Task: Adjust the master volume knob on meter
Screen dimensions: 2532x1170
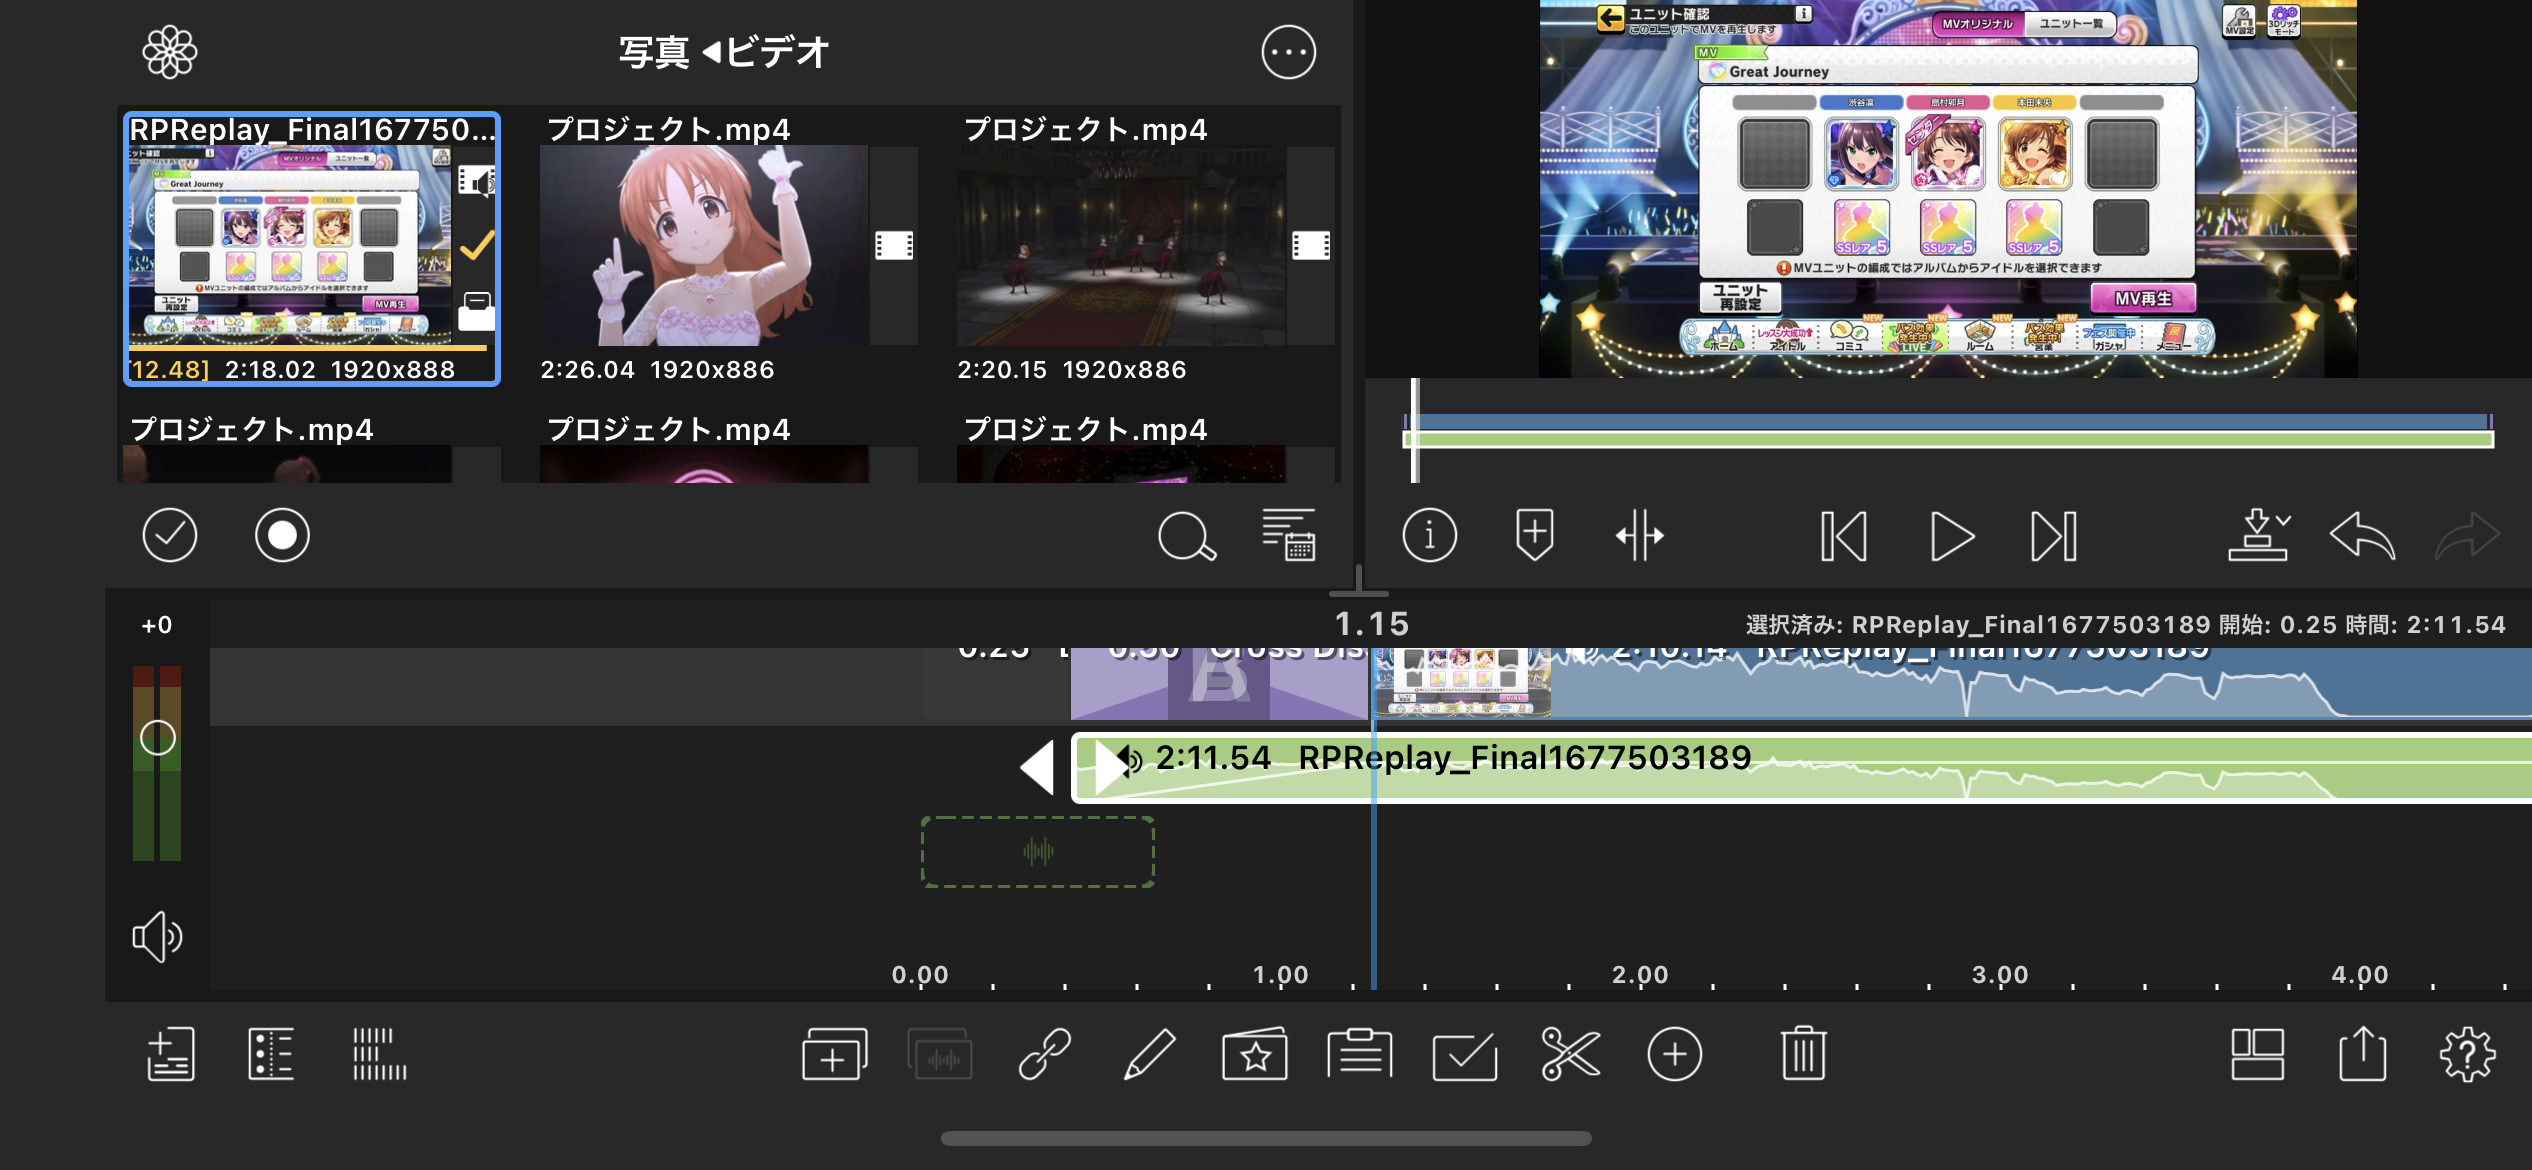Action: pyautogui.click(x=158, y=738)
